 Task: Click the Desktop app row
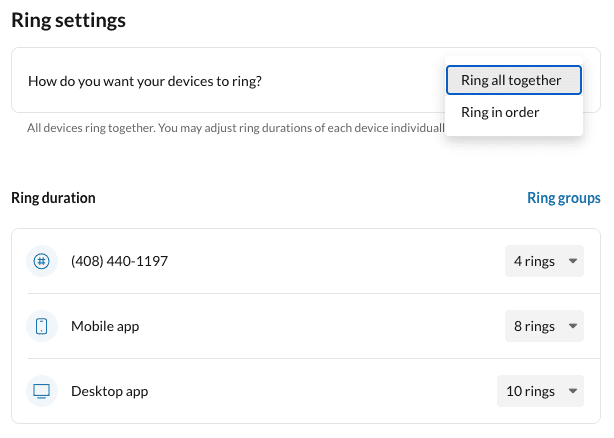tap(300, 391)
